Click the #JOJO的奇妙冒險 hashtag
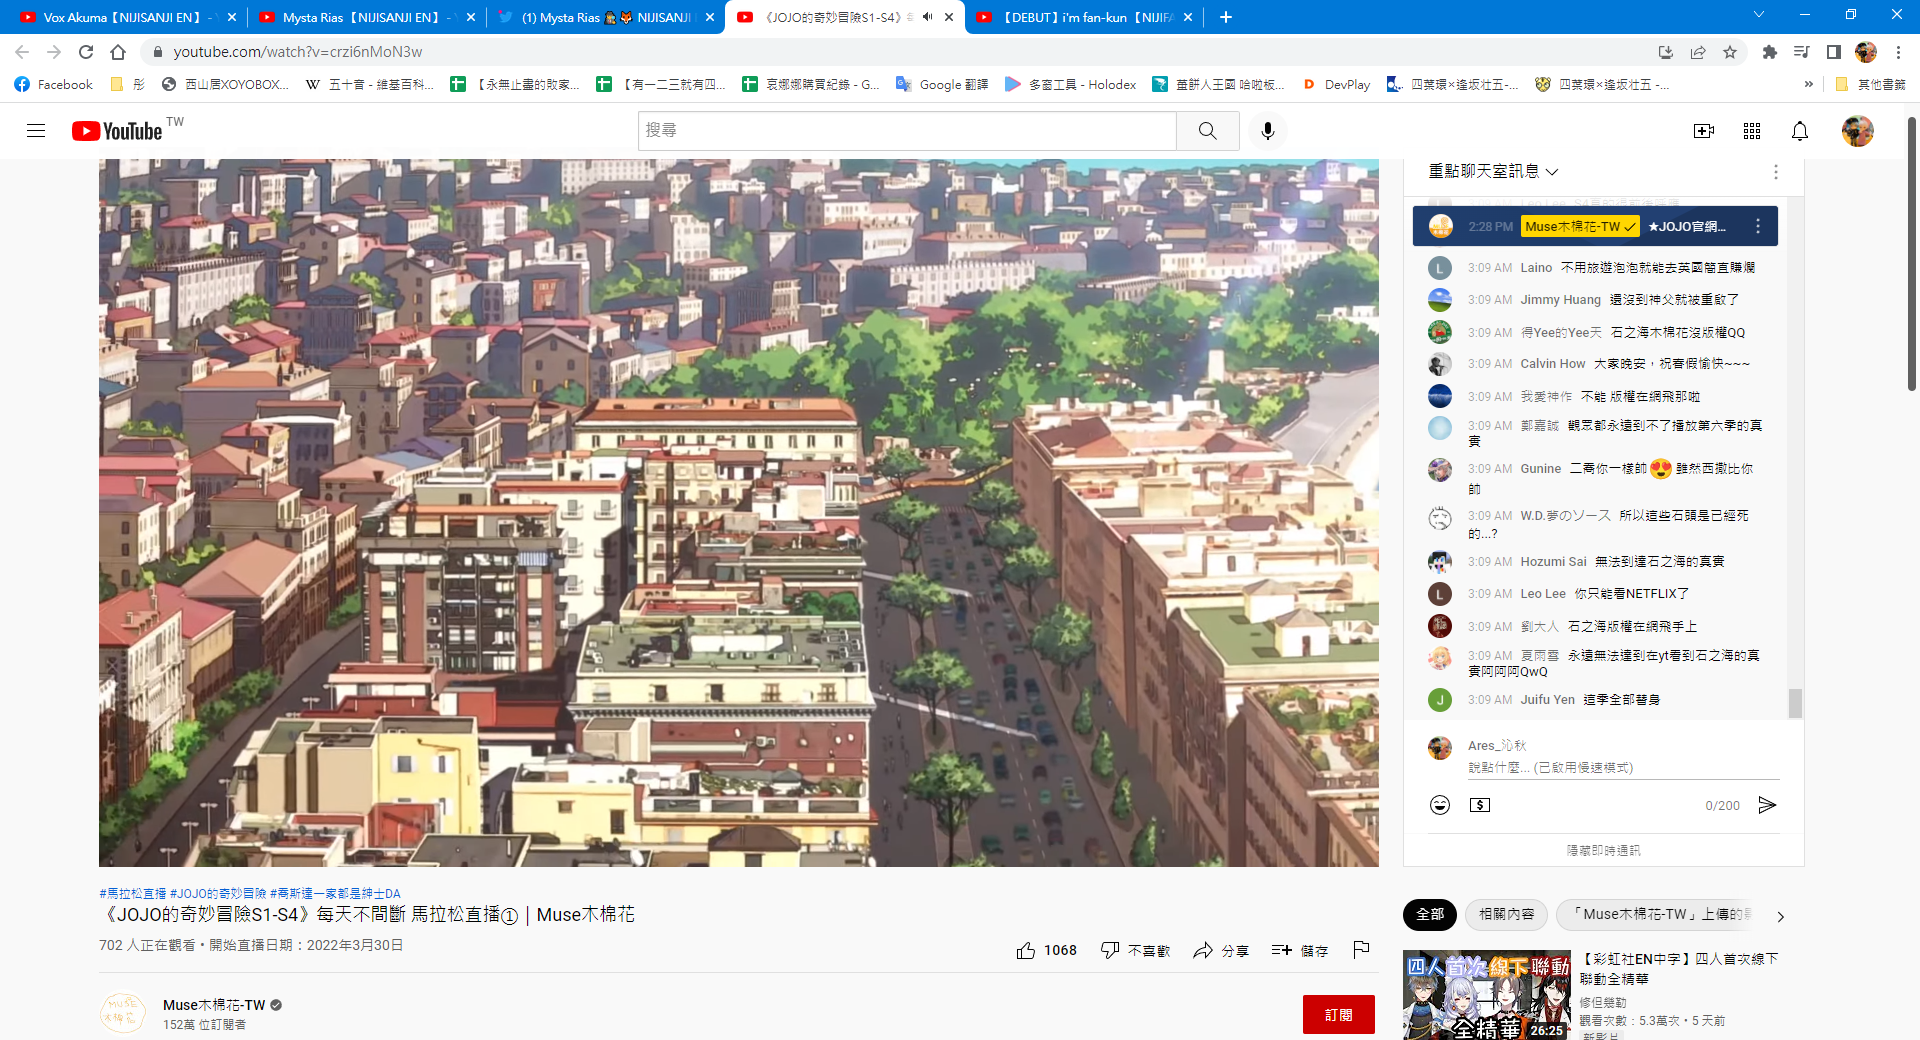The height and width of the screenshot is (1040, 1920). tap(218, 893)
